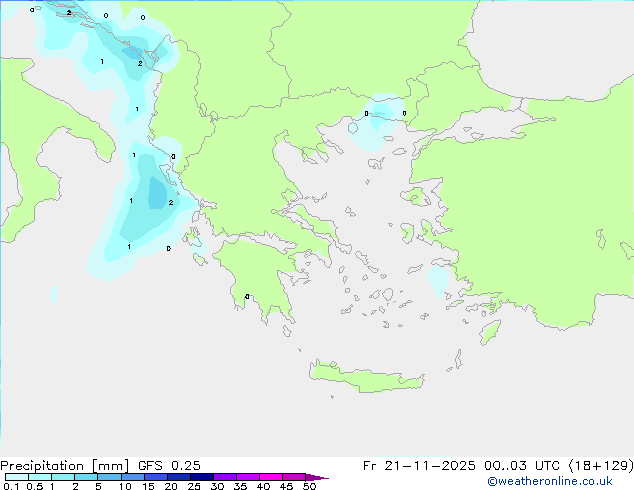Select the 2–5 mm legend color box
This screenshot has width=634, height=490.
pyautogui.click(x=86, y=477)
